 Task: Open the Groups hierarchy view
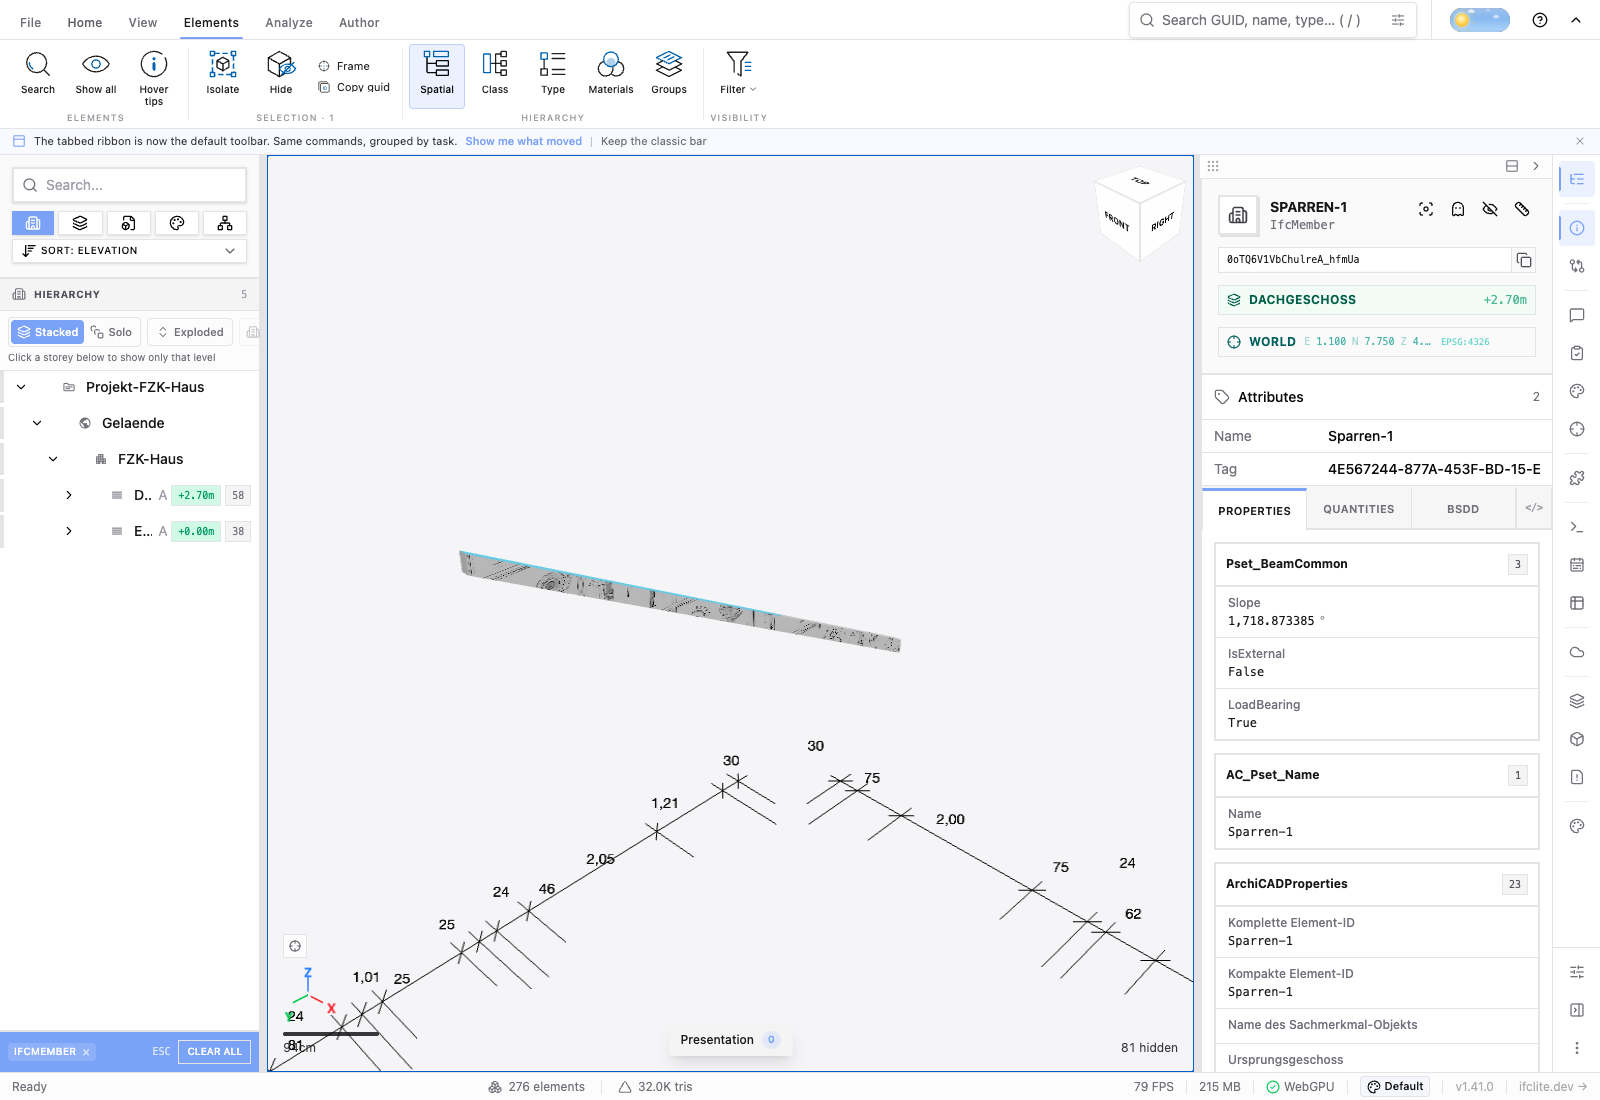669,74
